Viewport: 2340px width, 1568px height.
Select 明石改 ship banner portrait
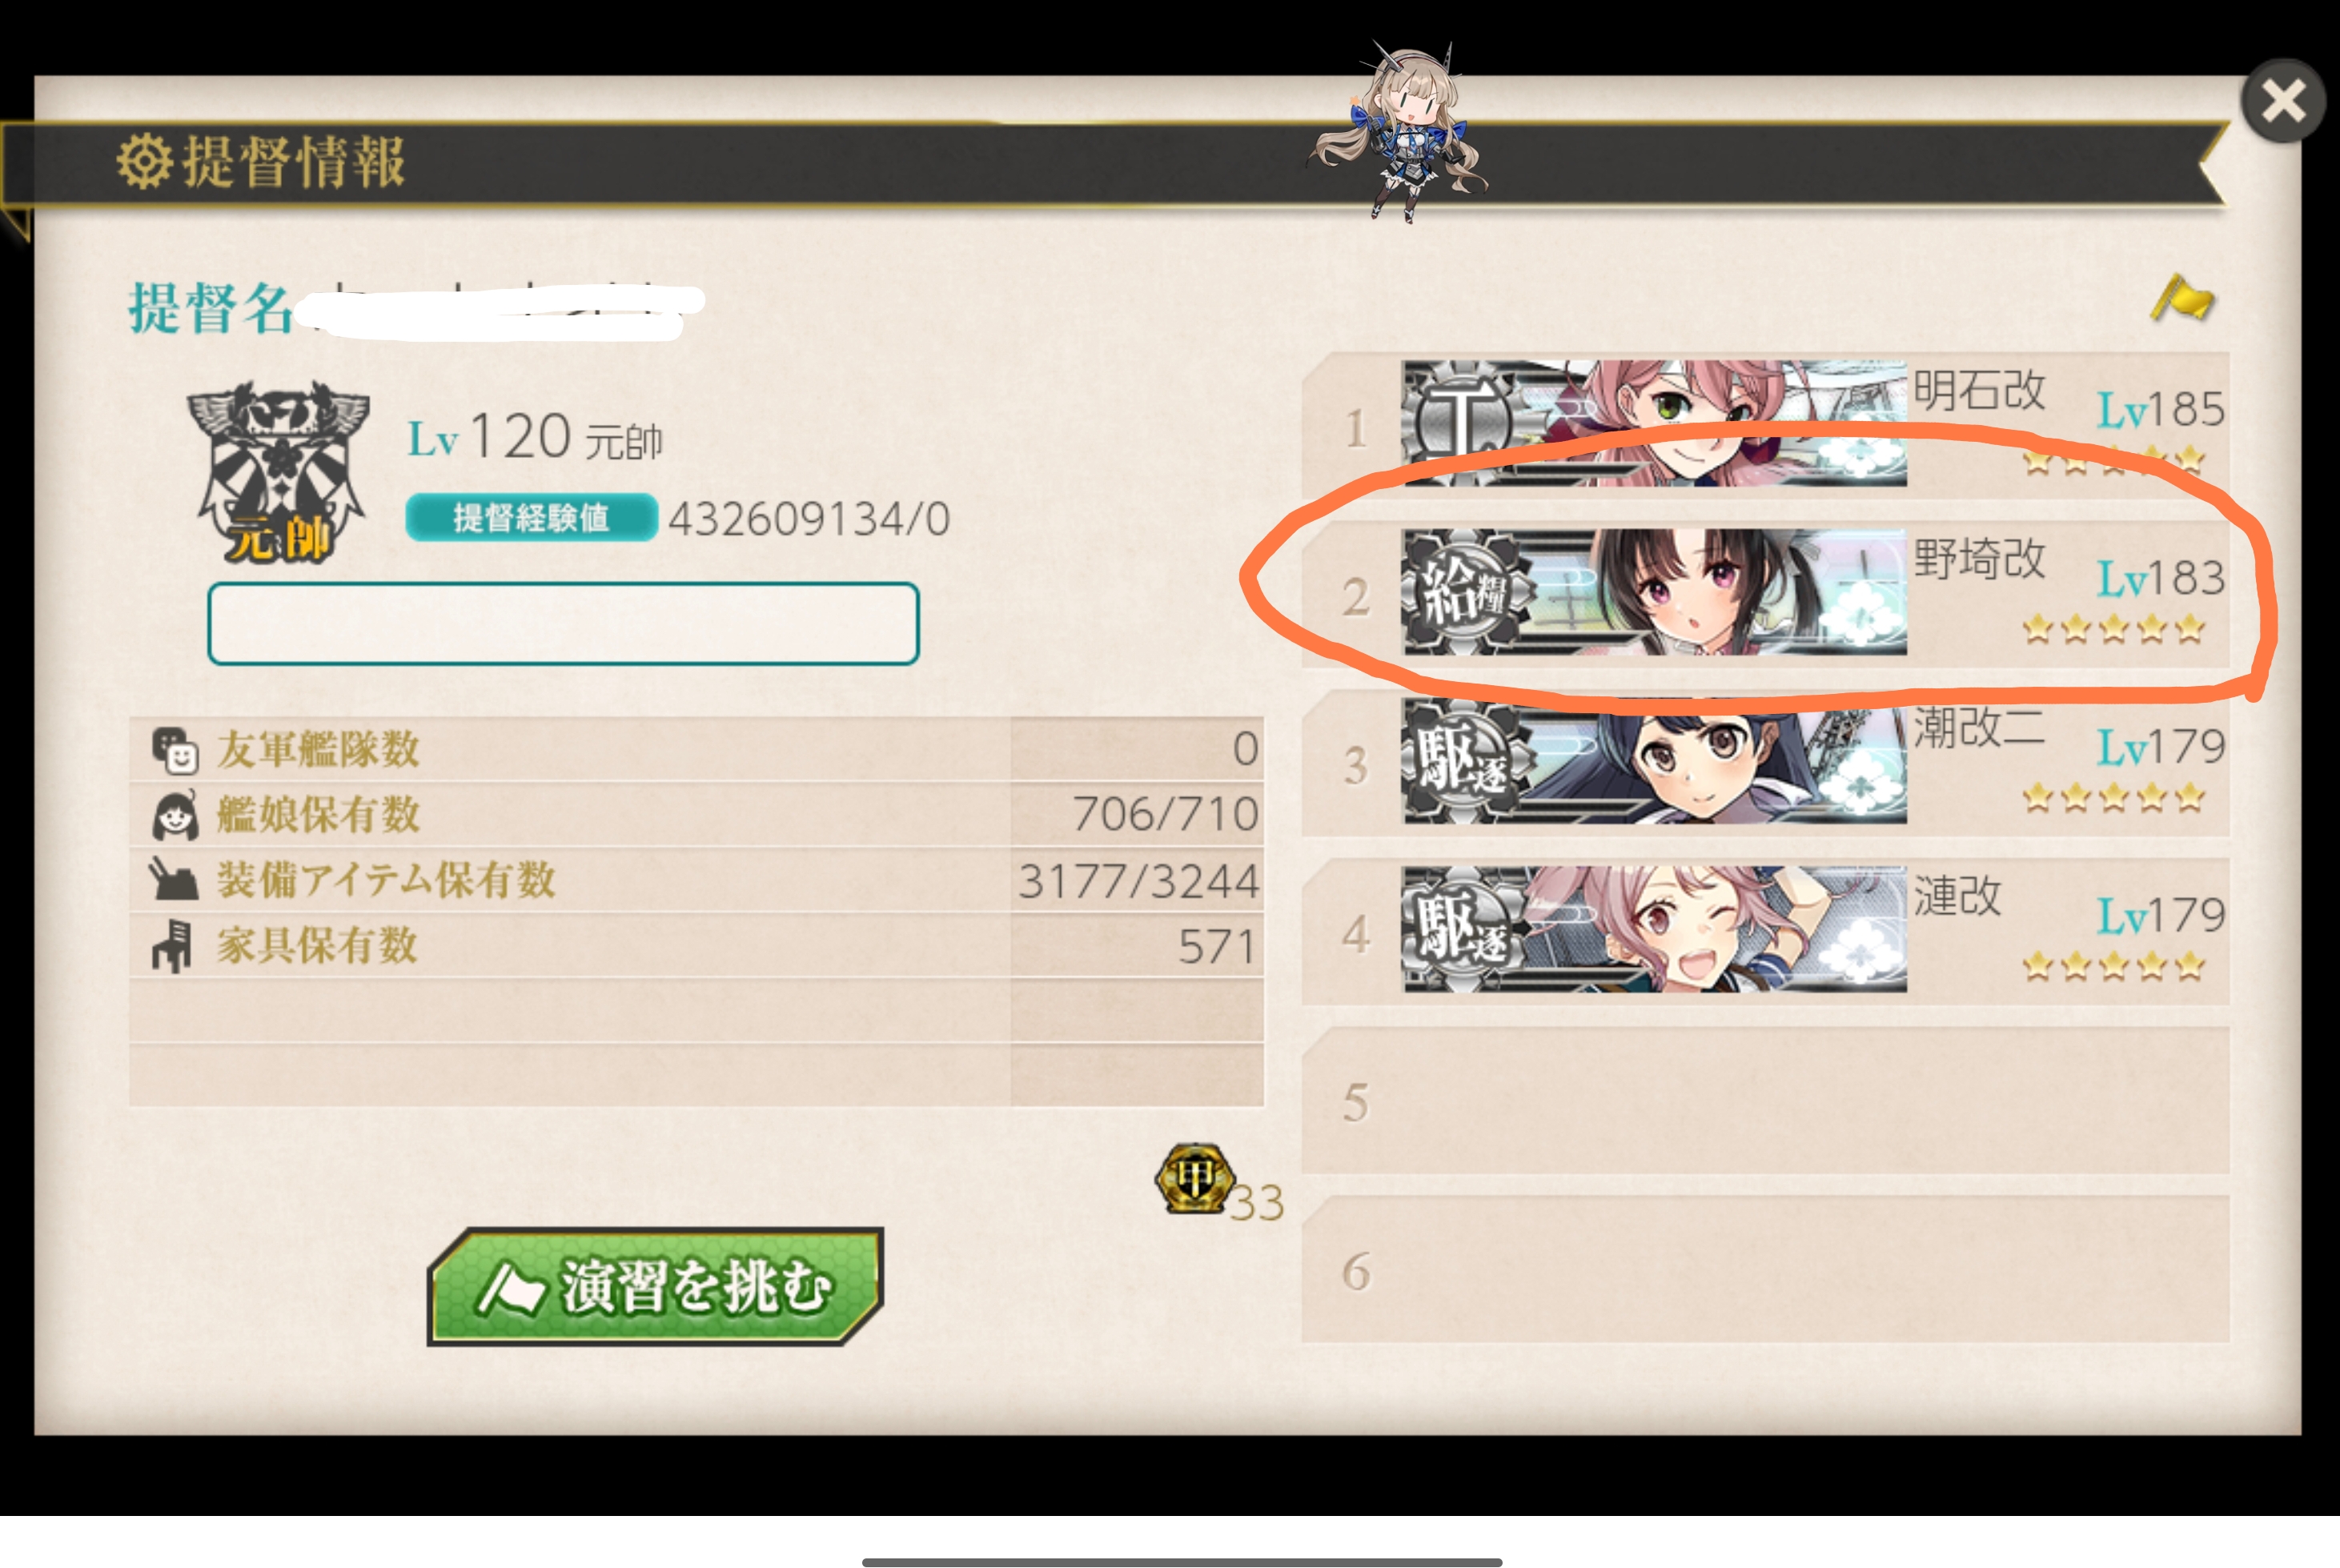1654,424
